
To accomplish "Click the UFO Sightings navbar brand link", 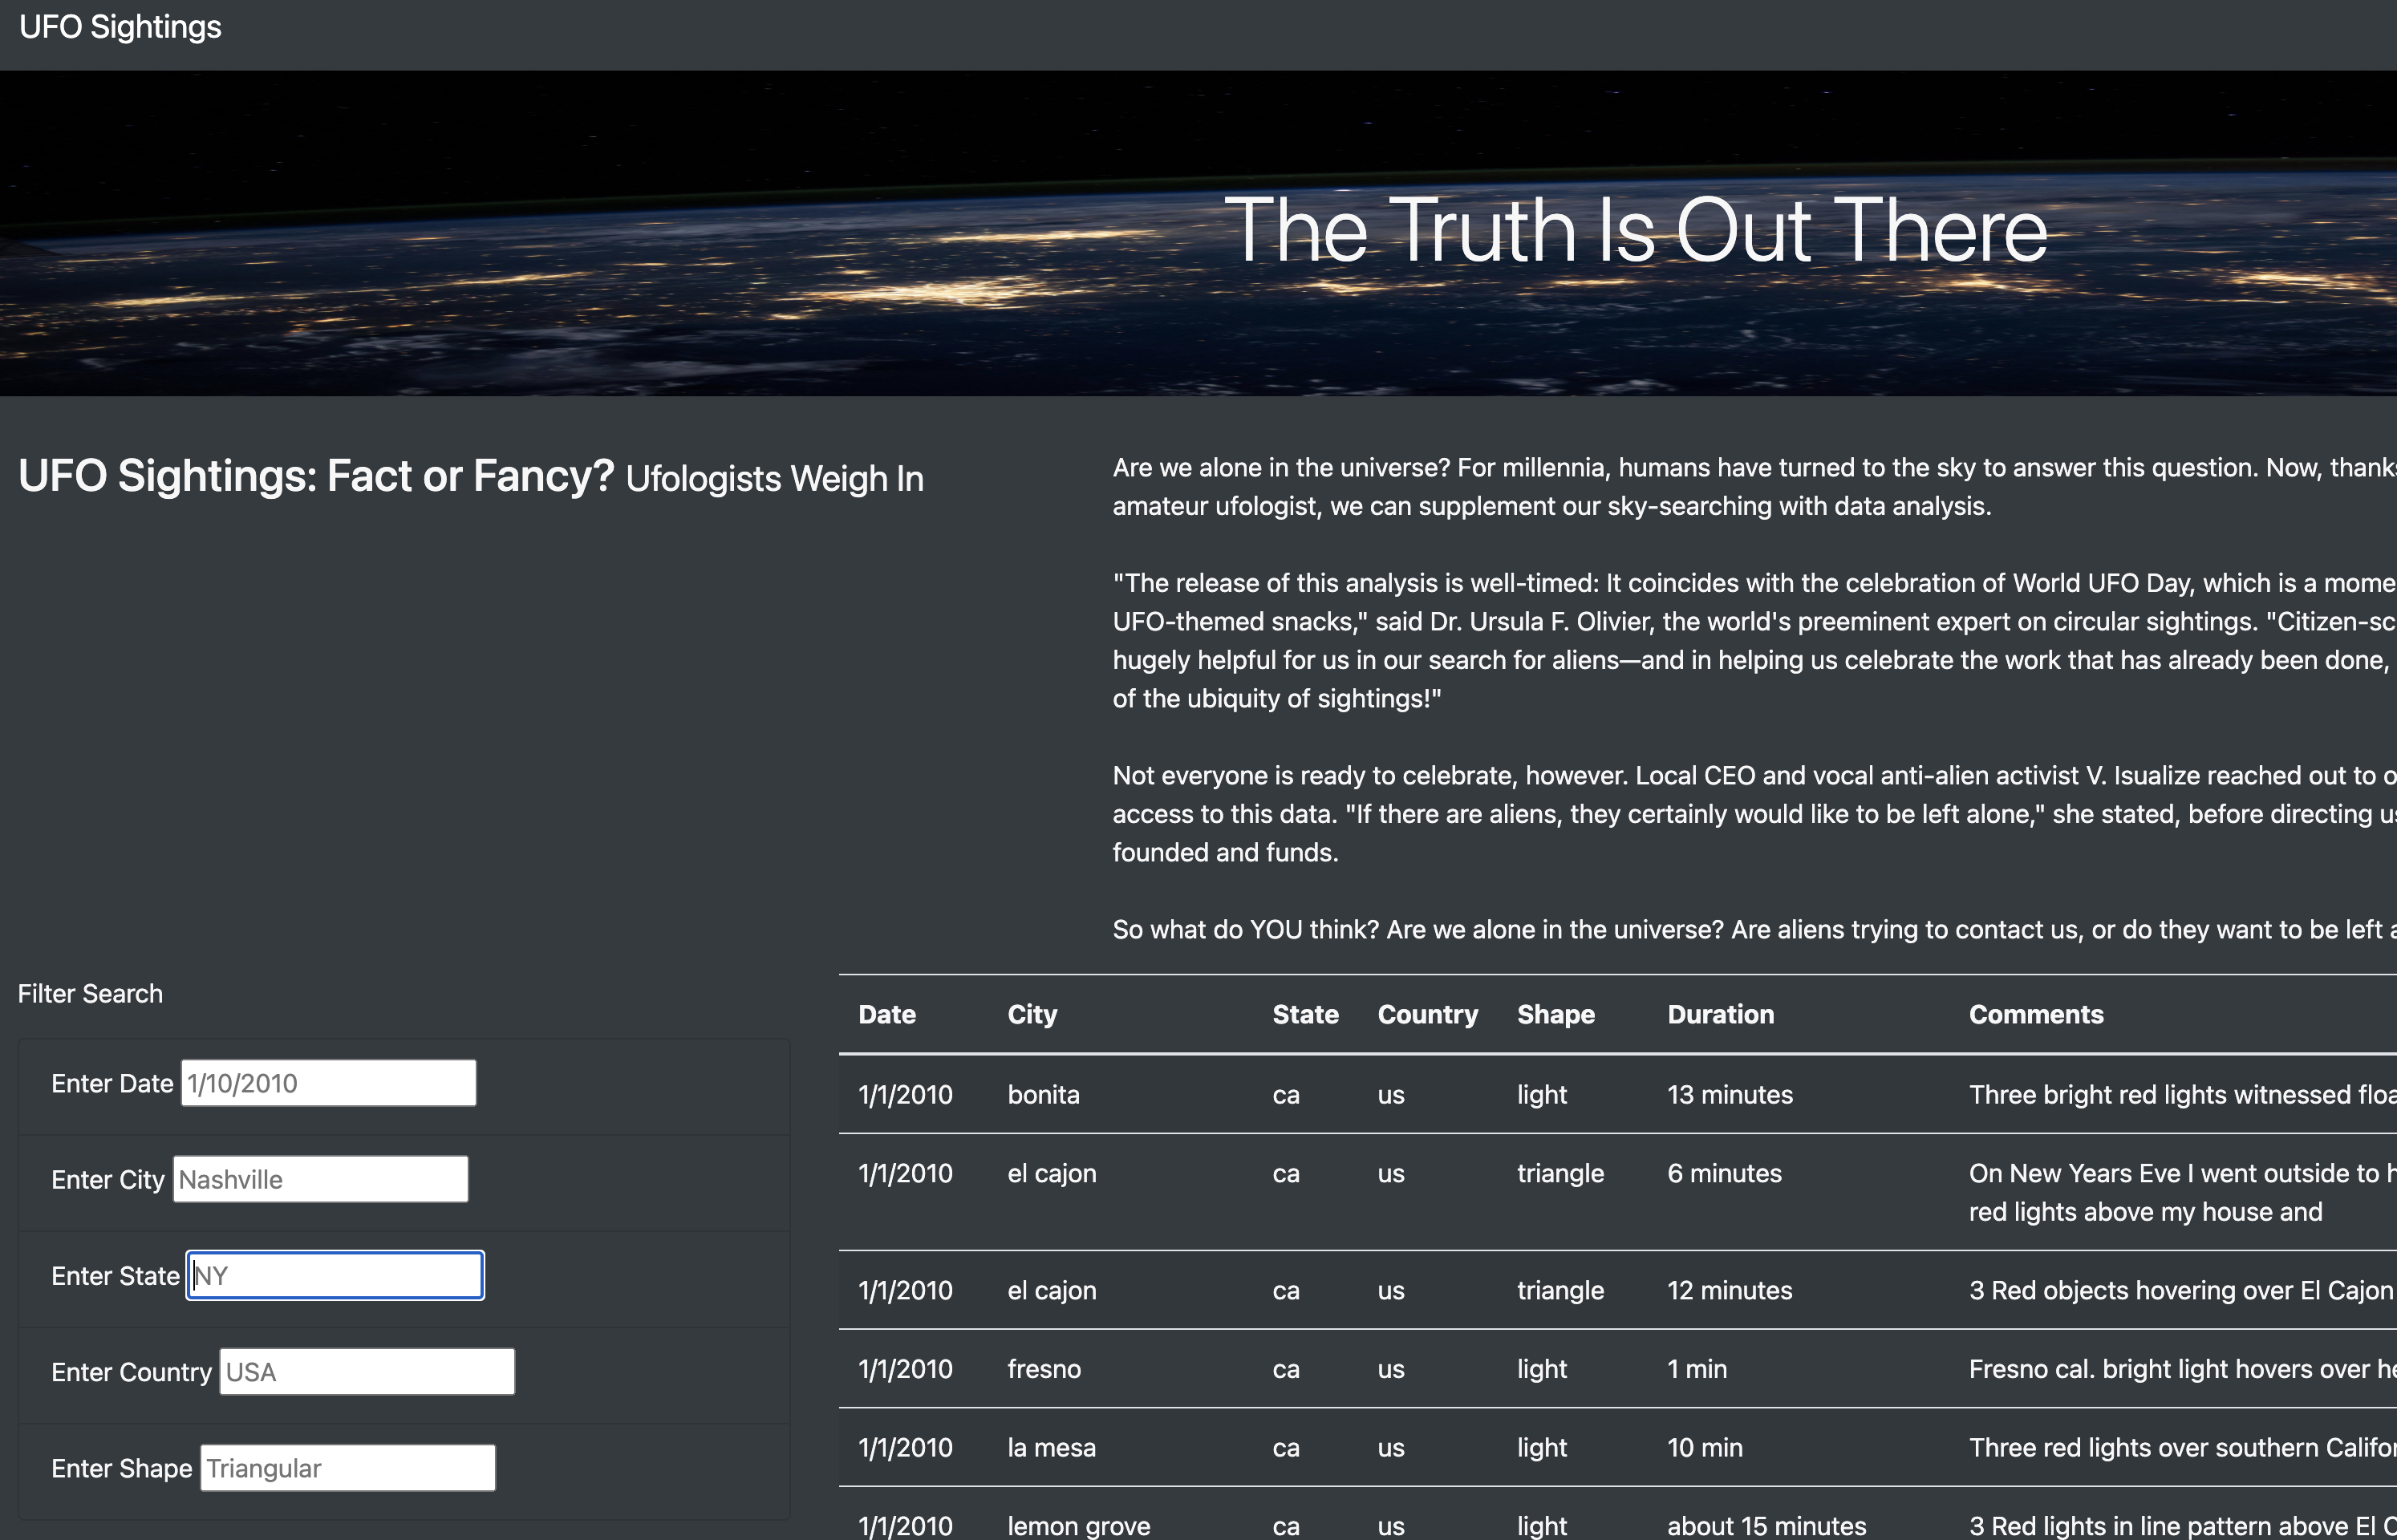I will pos(120,27).
